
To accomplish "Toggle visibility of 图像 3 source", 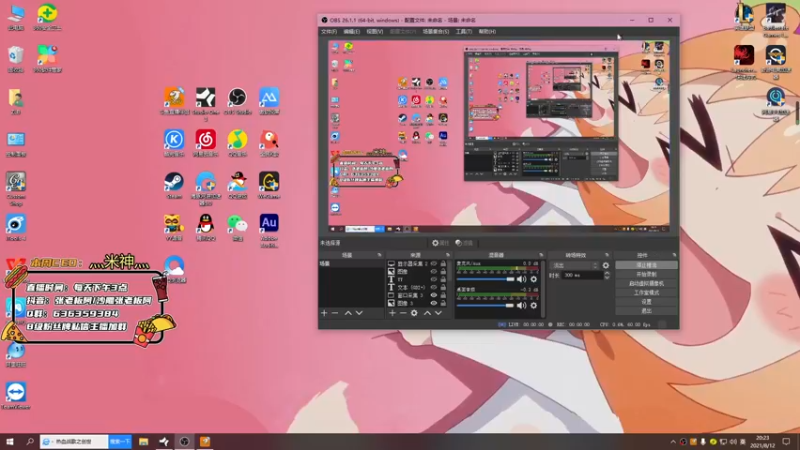I will tap(434, 303).
